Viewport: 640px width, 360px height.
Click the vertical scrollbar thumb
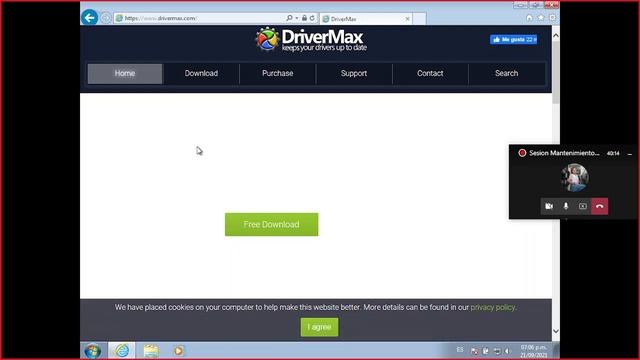pos(556,72)
